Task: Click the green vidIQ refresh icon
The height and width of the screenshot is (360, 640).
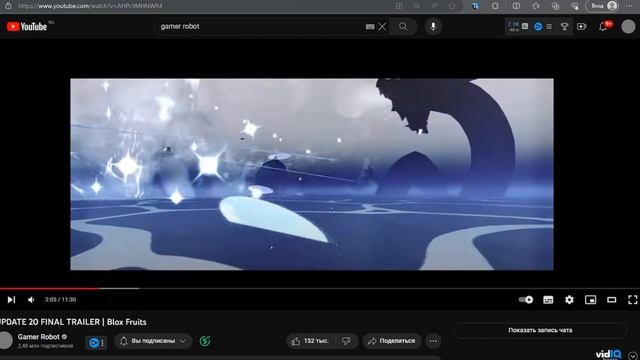Action: (205, 341)
